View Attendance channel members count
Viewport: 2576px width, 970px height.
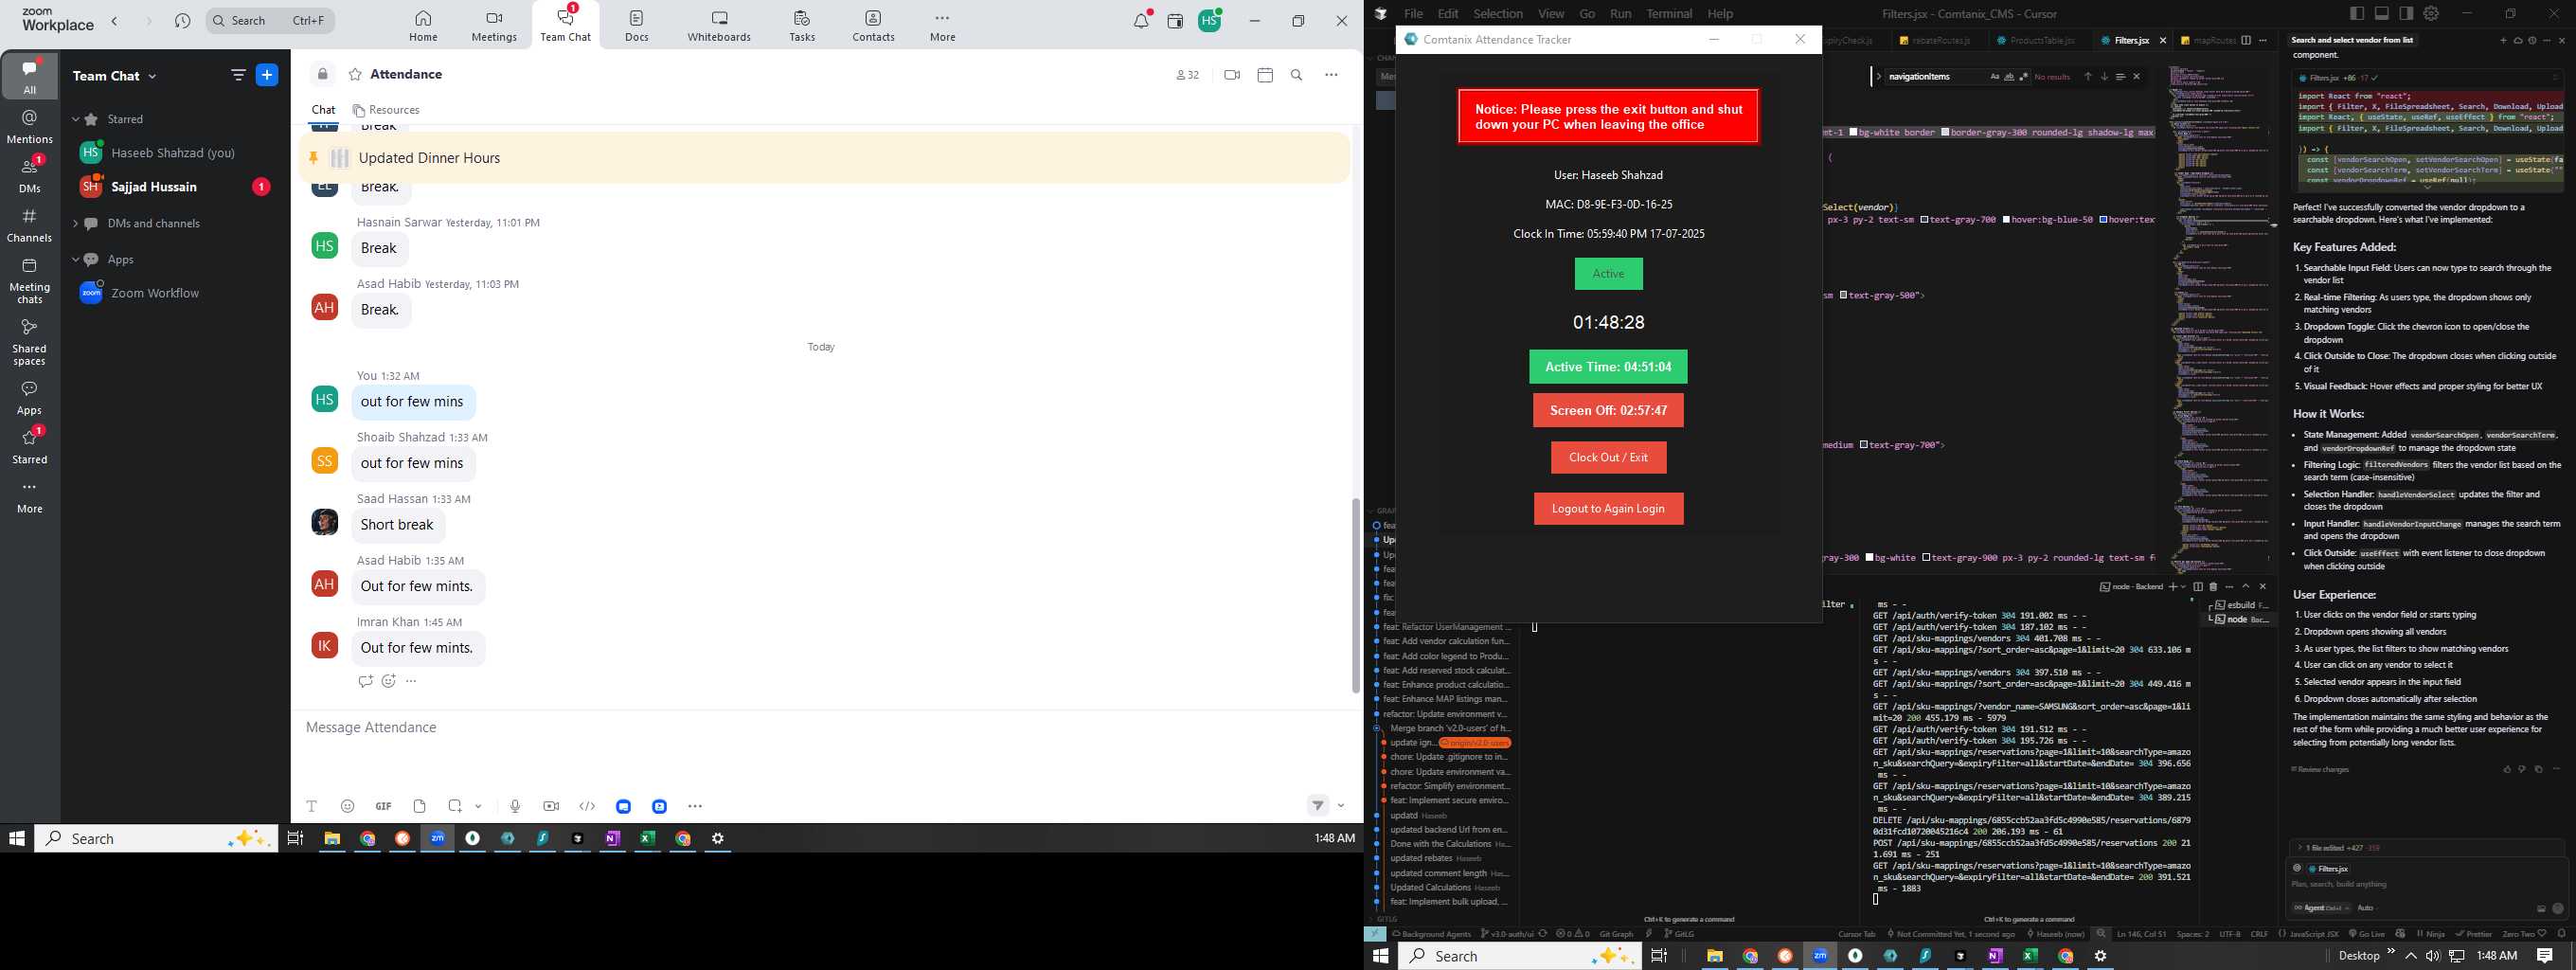pos(1187,75)
